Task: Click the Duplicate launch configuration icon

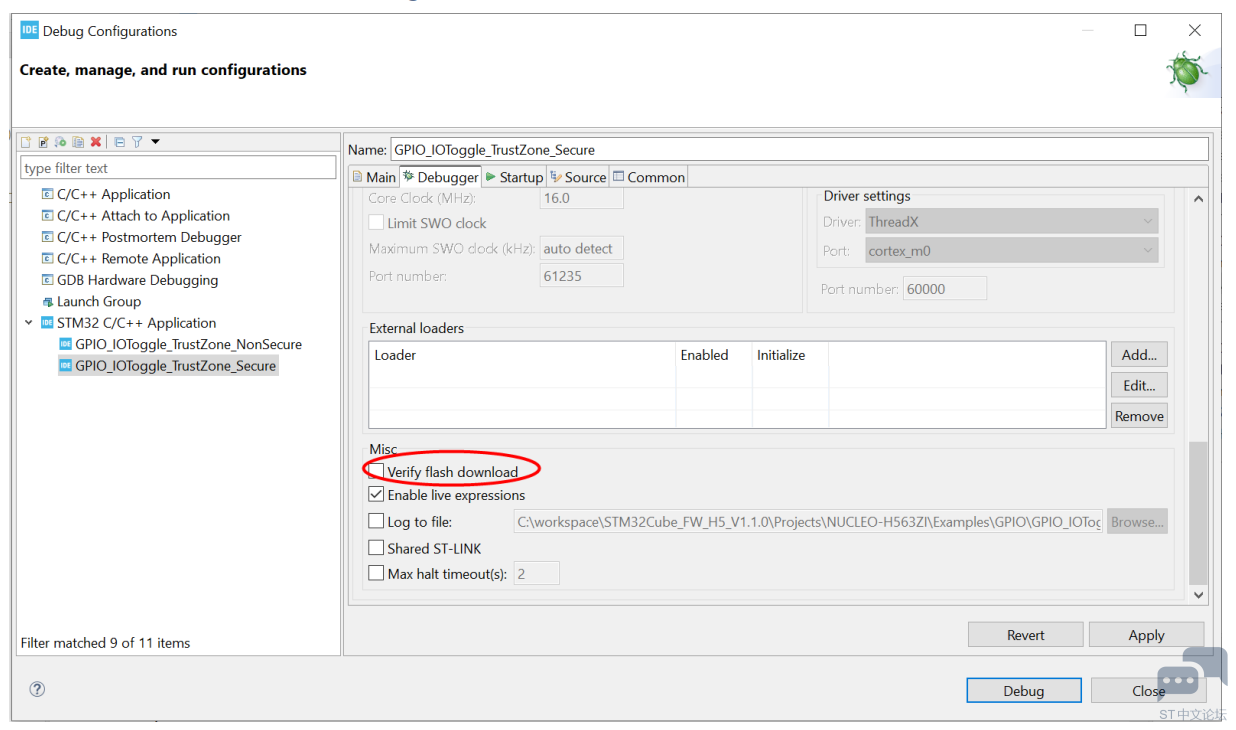Action: click(x=78, y=142)
